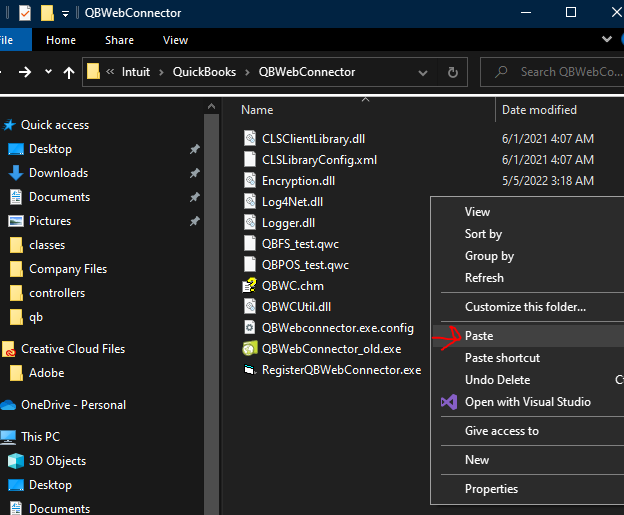Image resolution: width=624 pixels, height=515 pixels.
Task: Navigate to Intuit in the breadcrumb
Action: 136,72
